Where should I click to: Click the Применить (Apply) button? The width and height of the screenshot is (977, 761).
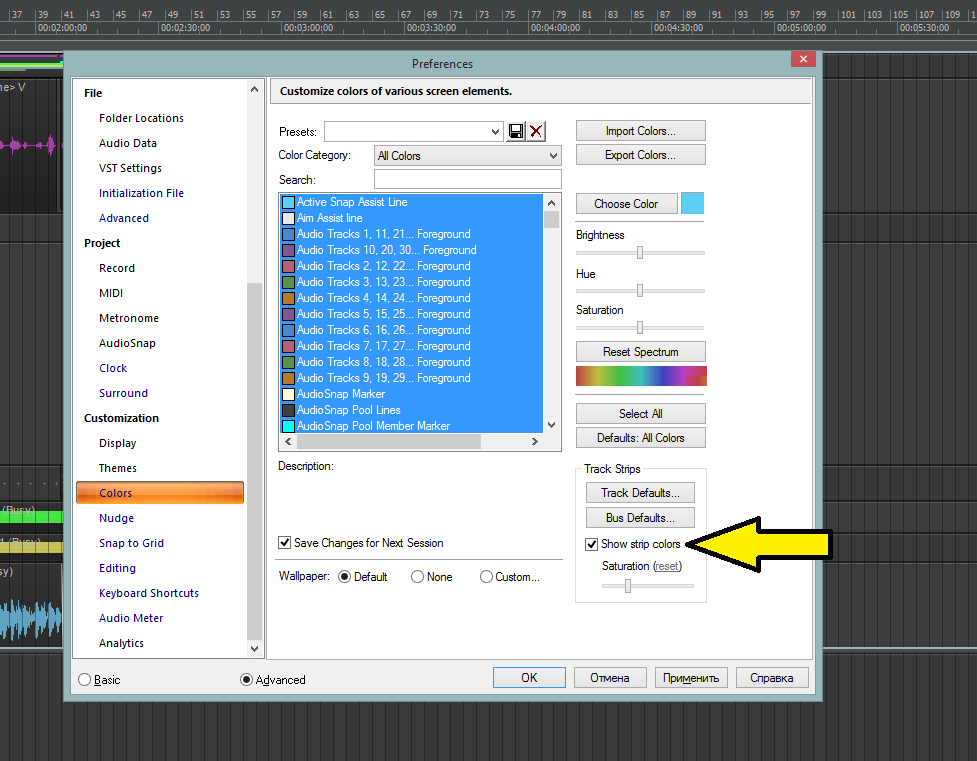[x=690, y=677]
